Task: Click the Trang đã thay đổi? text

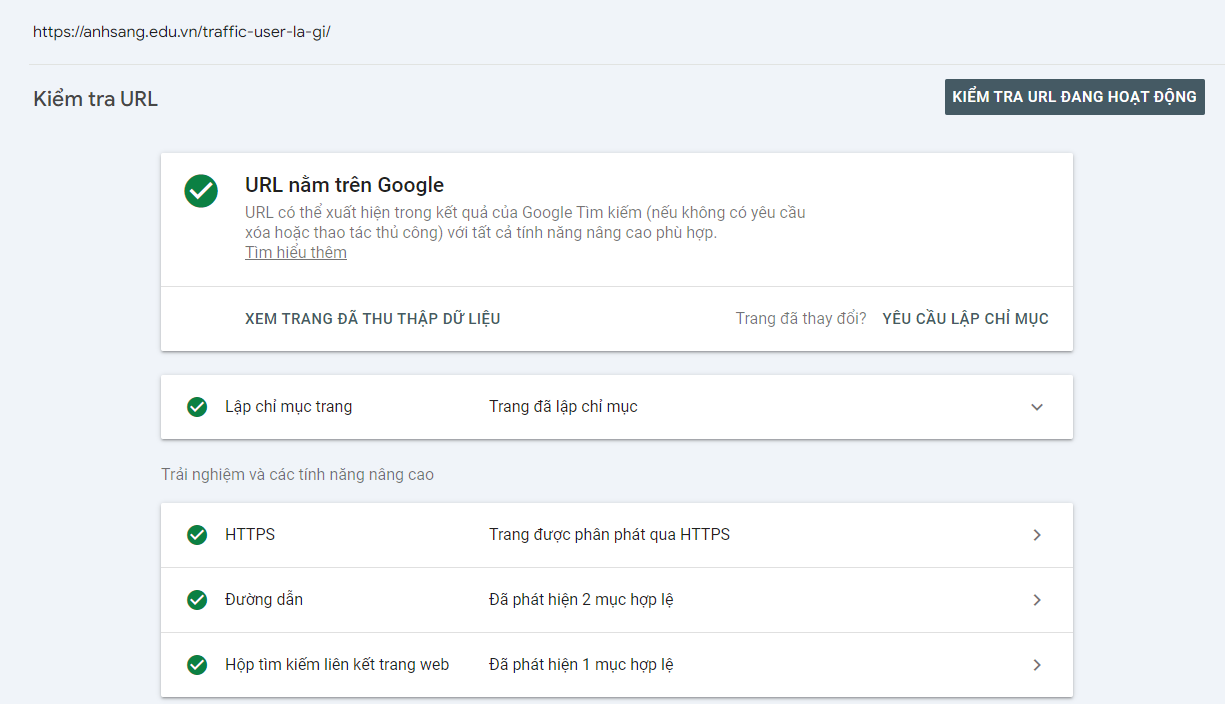Action: point(801,319)
